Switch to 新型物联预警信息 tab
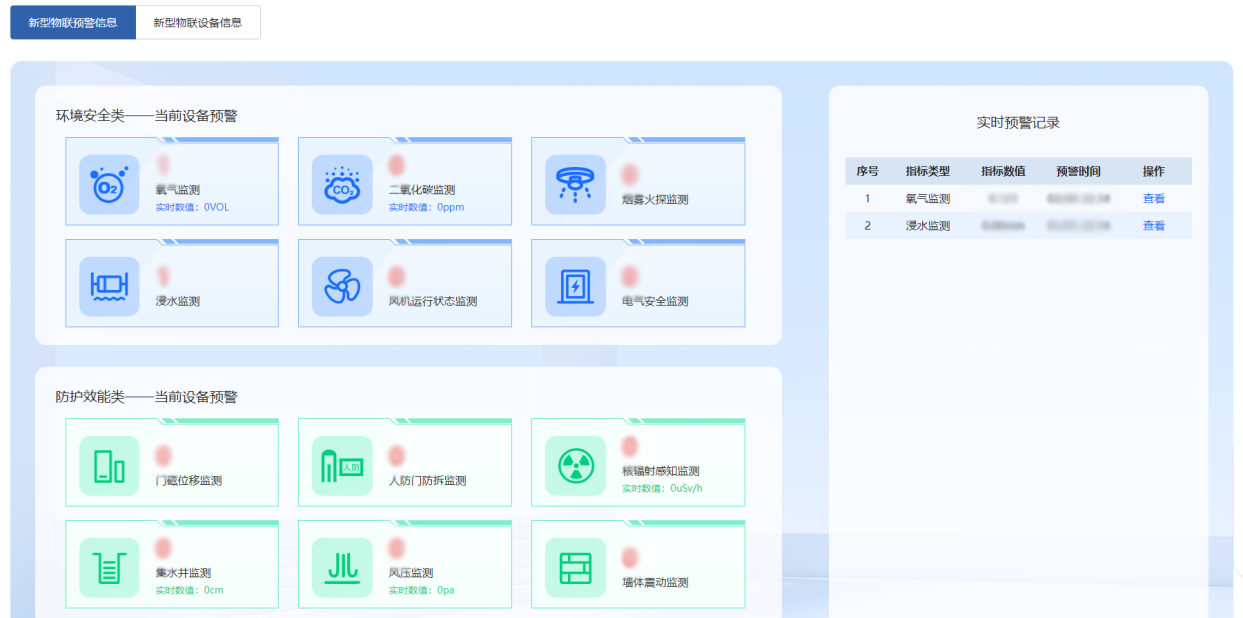 coord(73,22)
